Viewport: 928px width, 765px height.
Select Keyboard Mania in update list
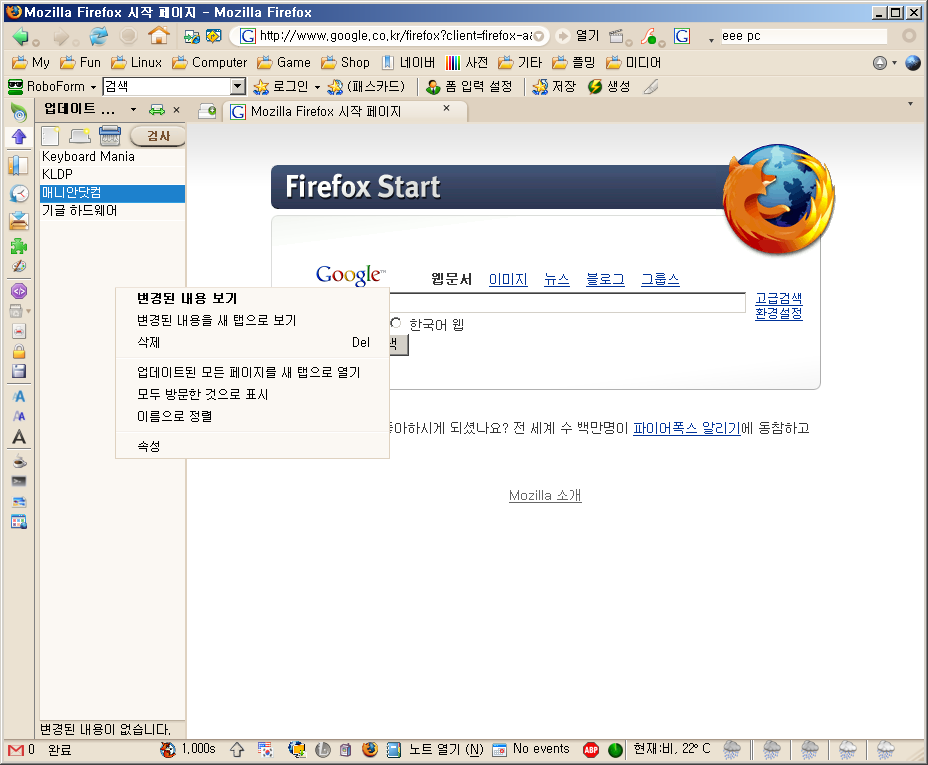click(112, 156)
